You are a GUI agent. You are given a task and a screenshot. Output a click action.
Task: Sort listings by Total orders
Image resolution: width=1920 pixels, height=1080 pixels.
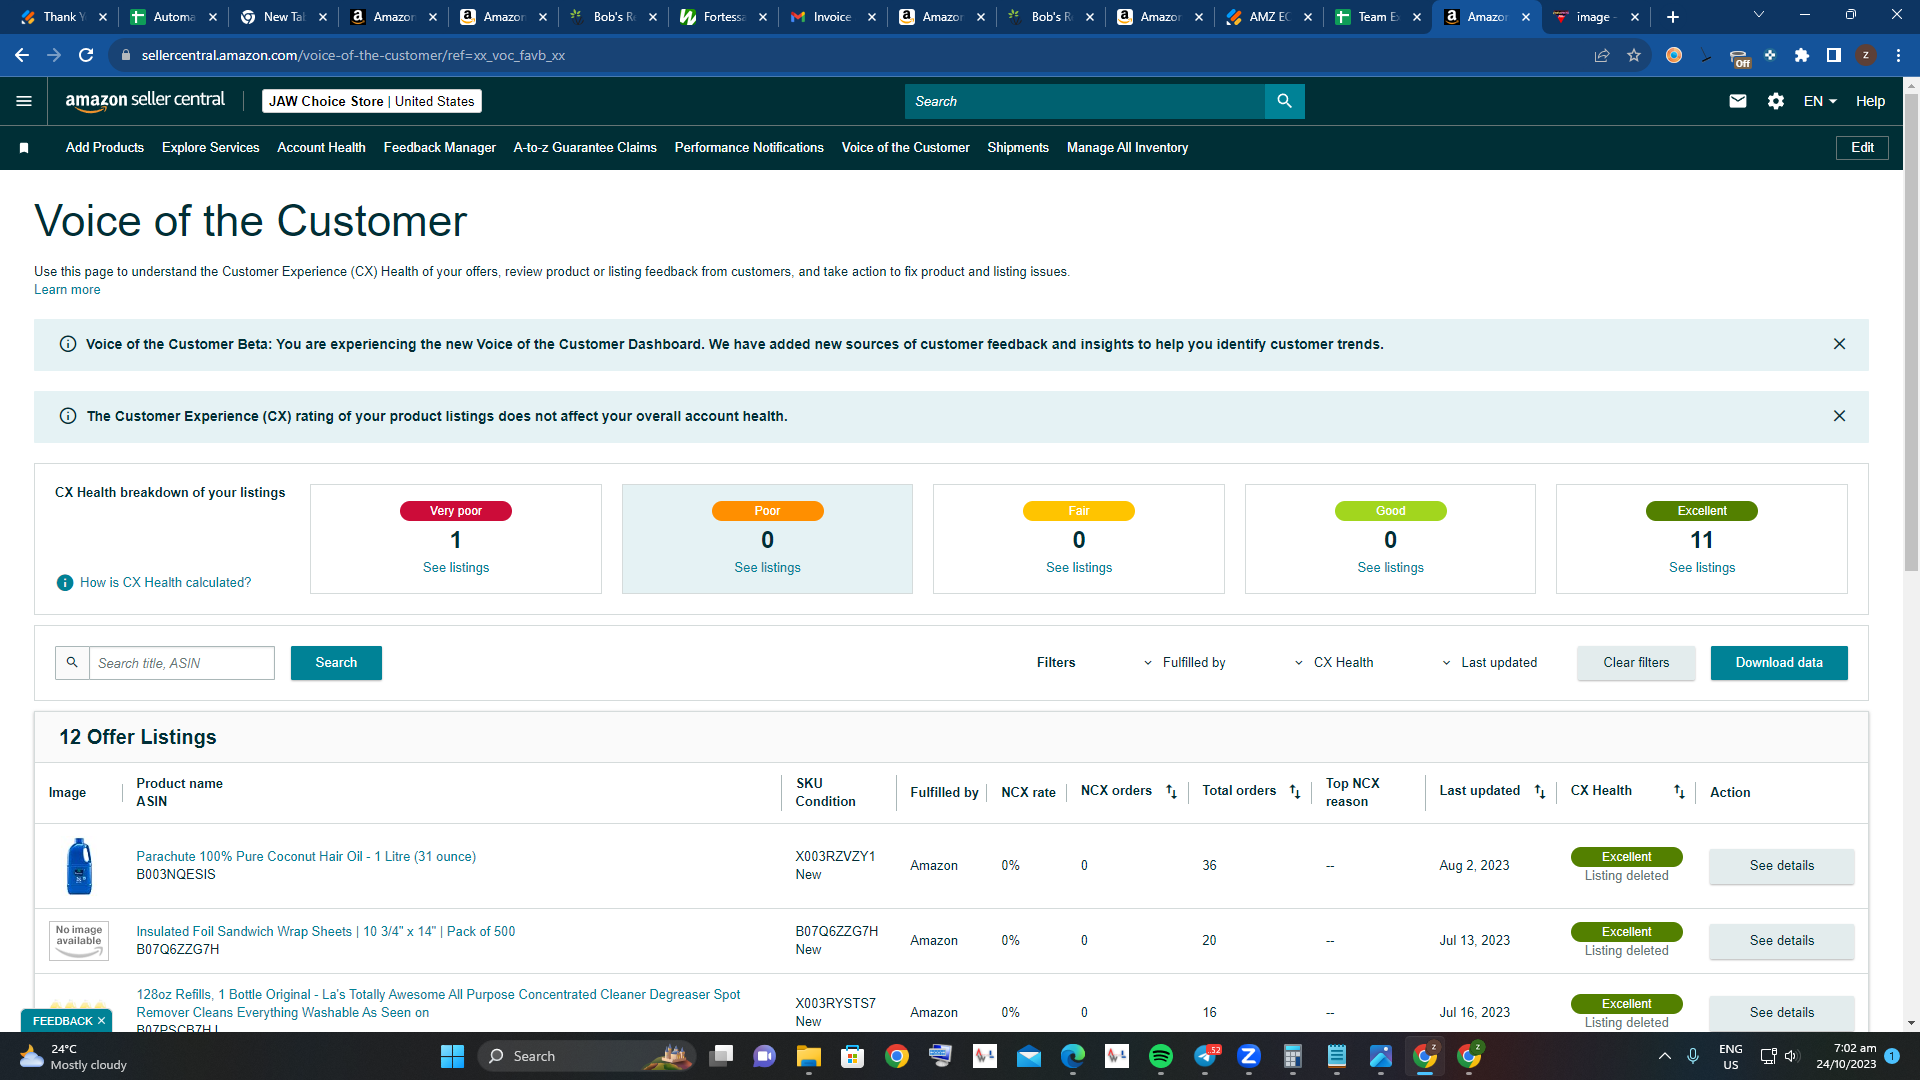pos(1295,792)
